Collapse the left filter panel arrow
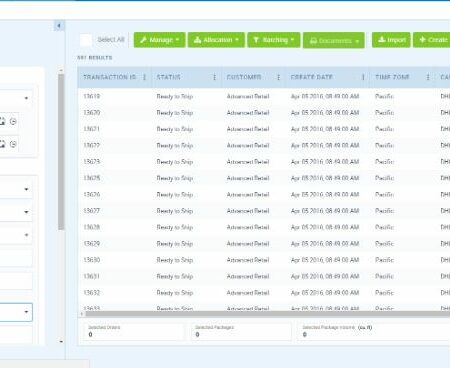 coord(59,26)
